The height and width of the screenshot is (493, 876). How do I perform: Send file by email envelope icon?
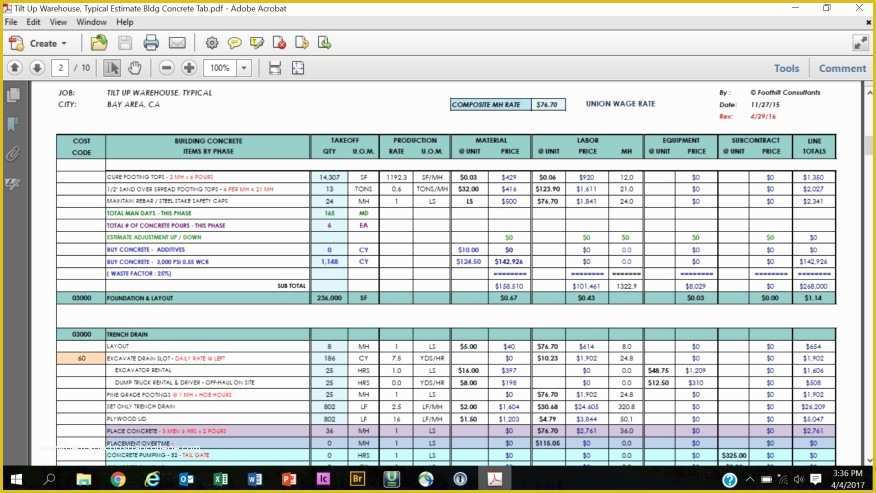point(177,43)
